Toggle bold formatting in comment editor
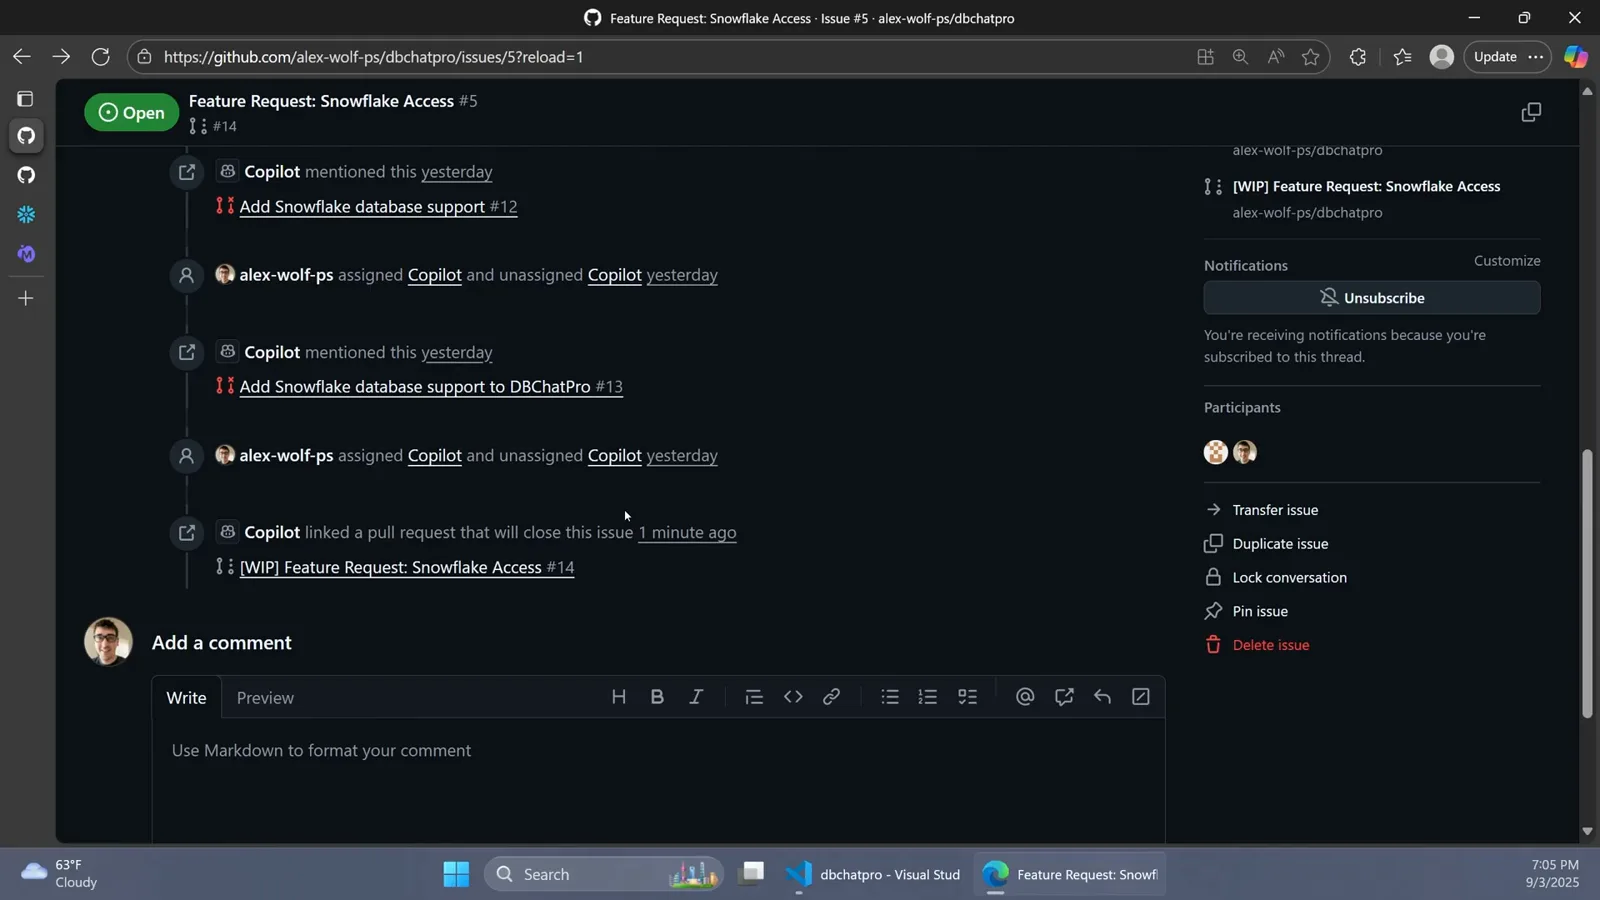The height and width of the screenshot is (900, 1600). click(x=657, y=697)
